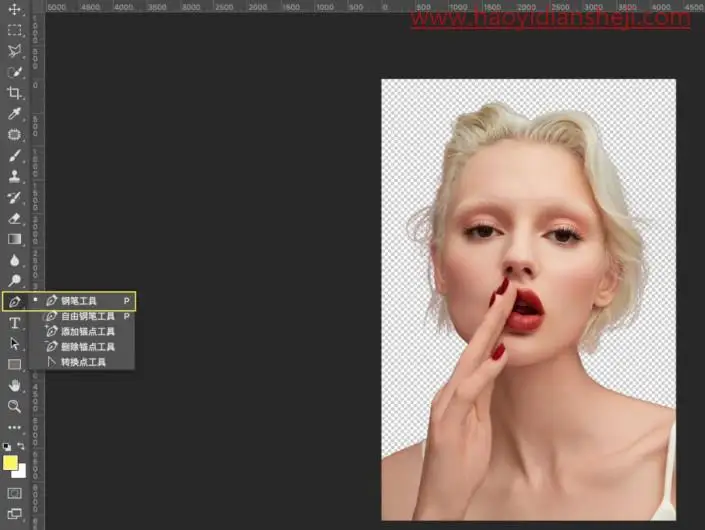The height and width of the screenshot is (530, 705).
Task: Select the Eraser tool
Action: pos(14,218)
